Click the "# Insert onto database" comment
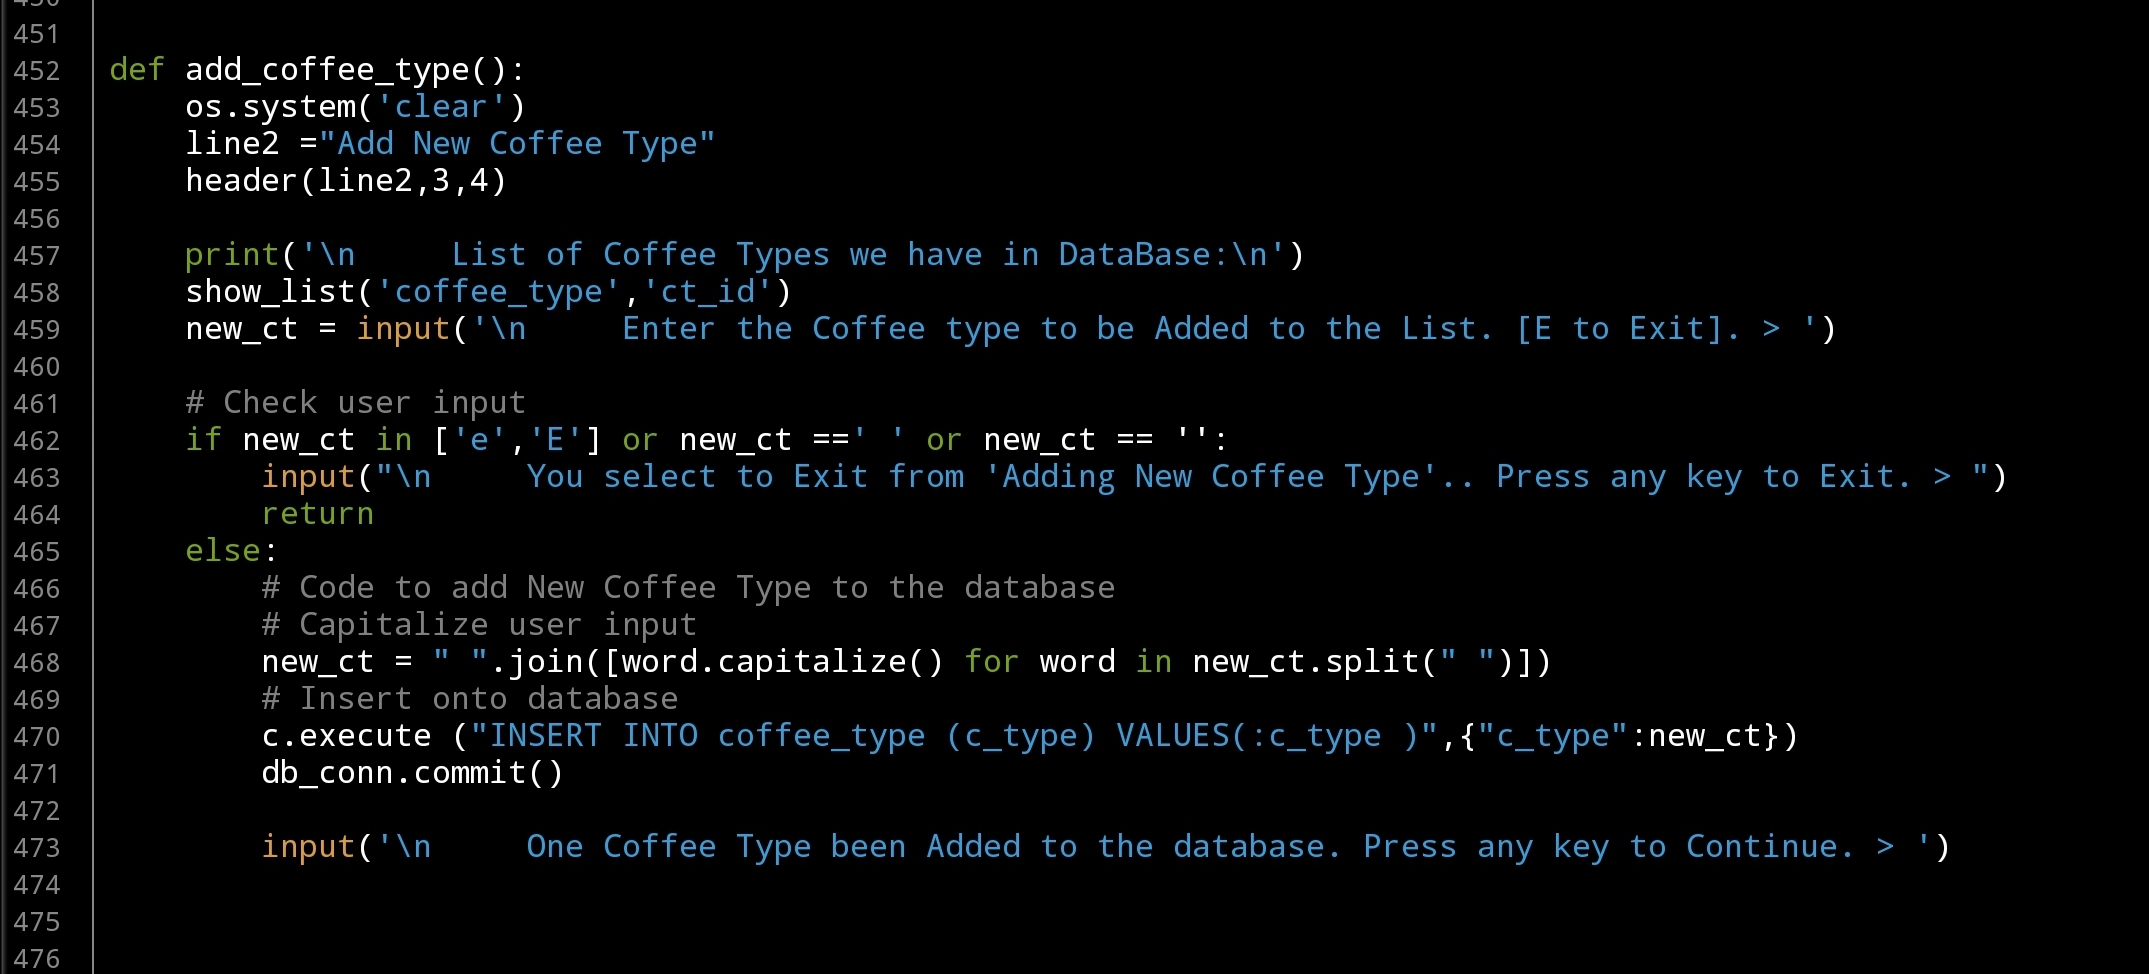The height and width of the screenshot is (974, 2149). [x=469, y=699]
